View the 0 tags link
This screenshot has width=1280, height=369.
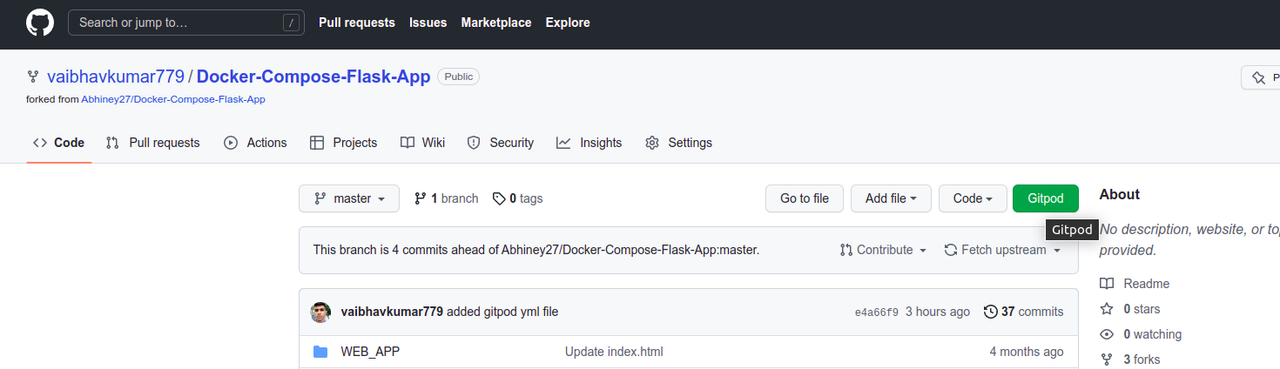click(518, 199)
